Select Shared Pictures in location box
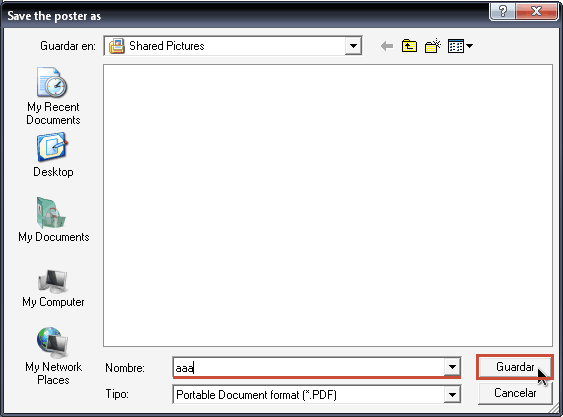The image size is (563, 417). (x=166, y=46)
